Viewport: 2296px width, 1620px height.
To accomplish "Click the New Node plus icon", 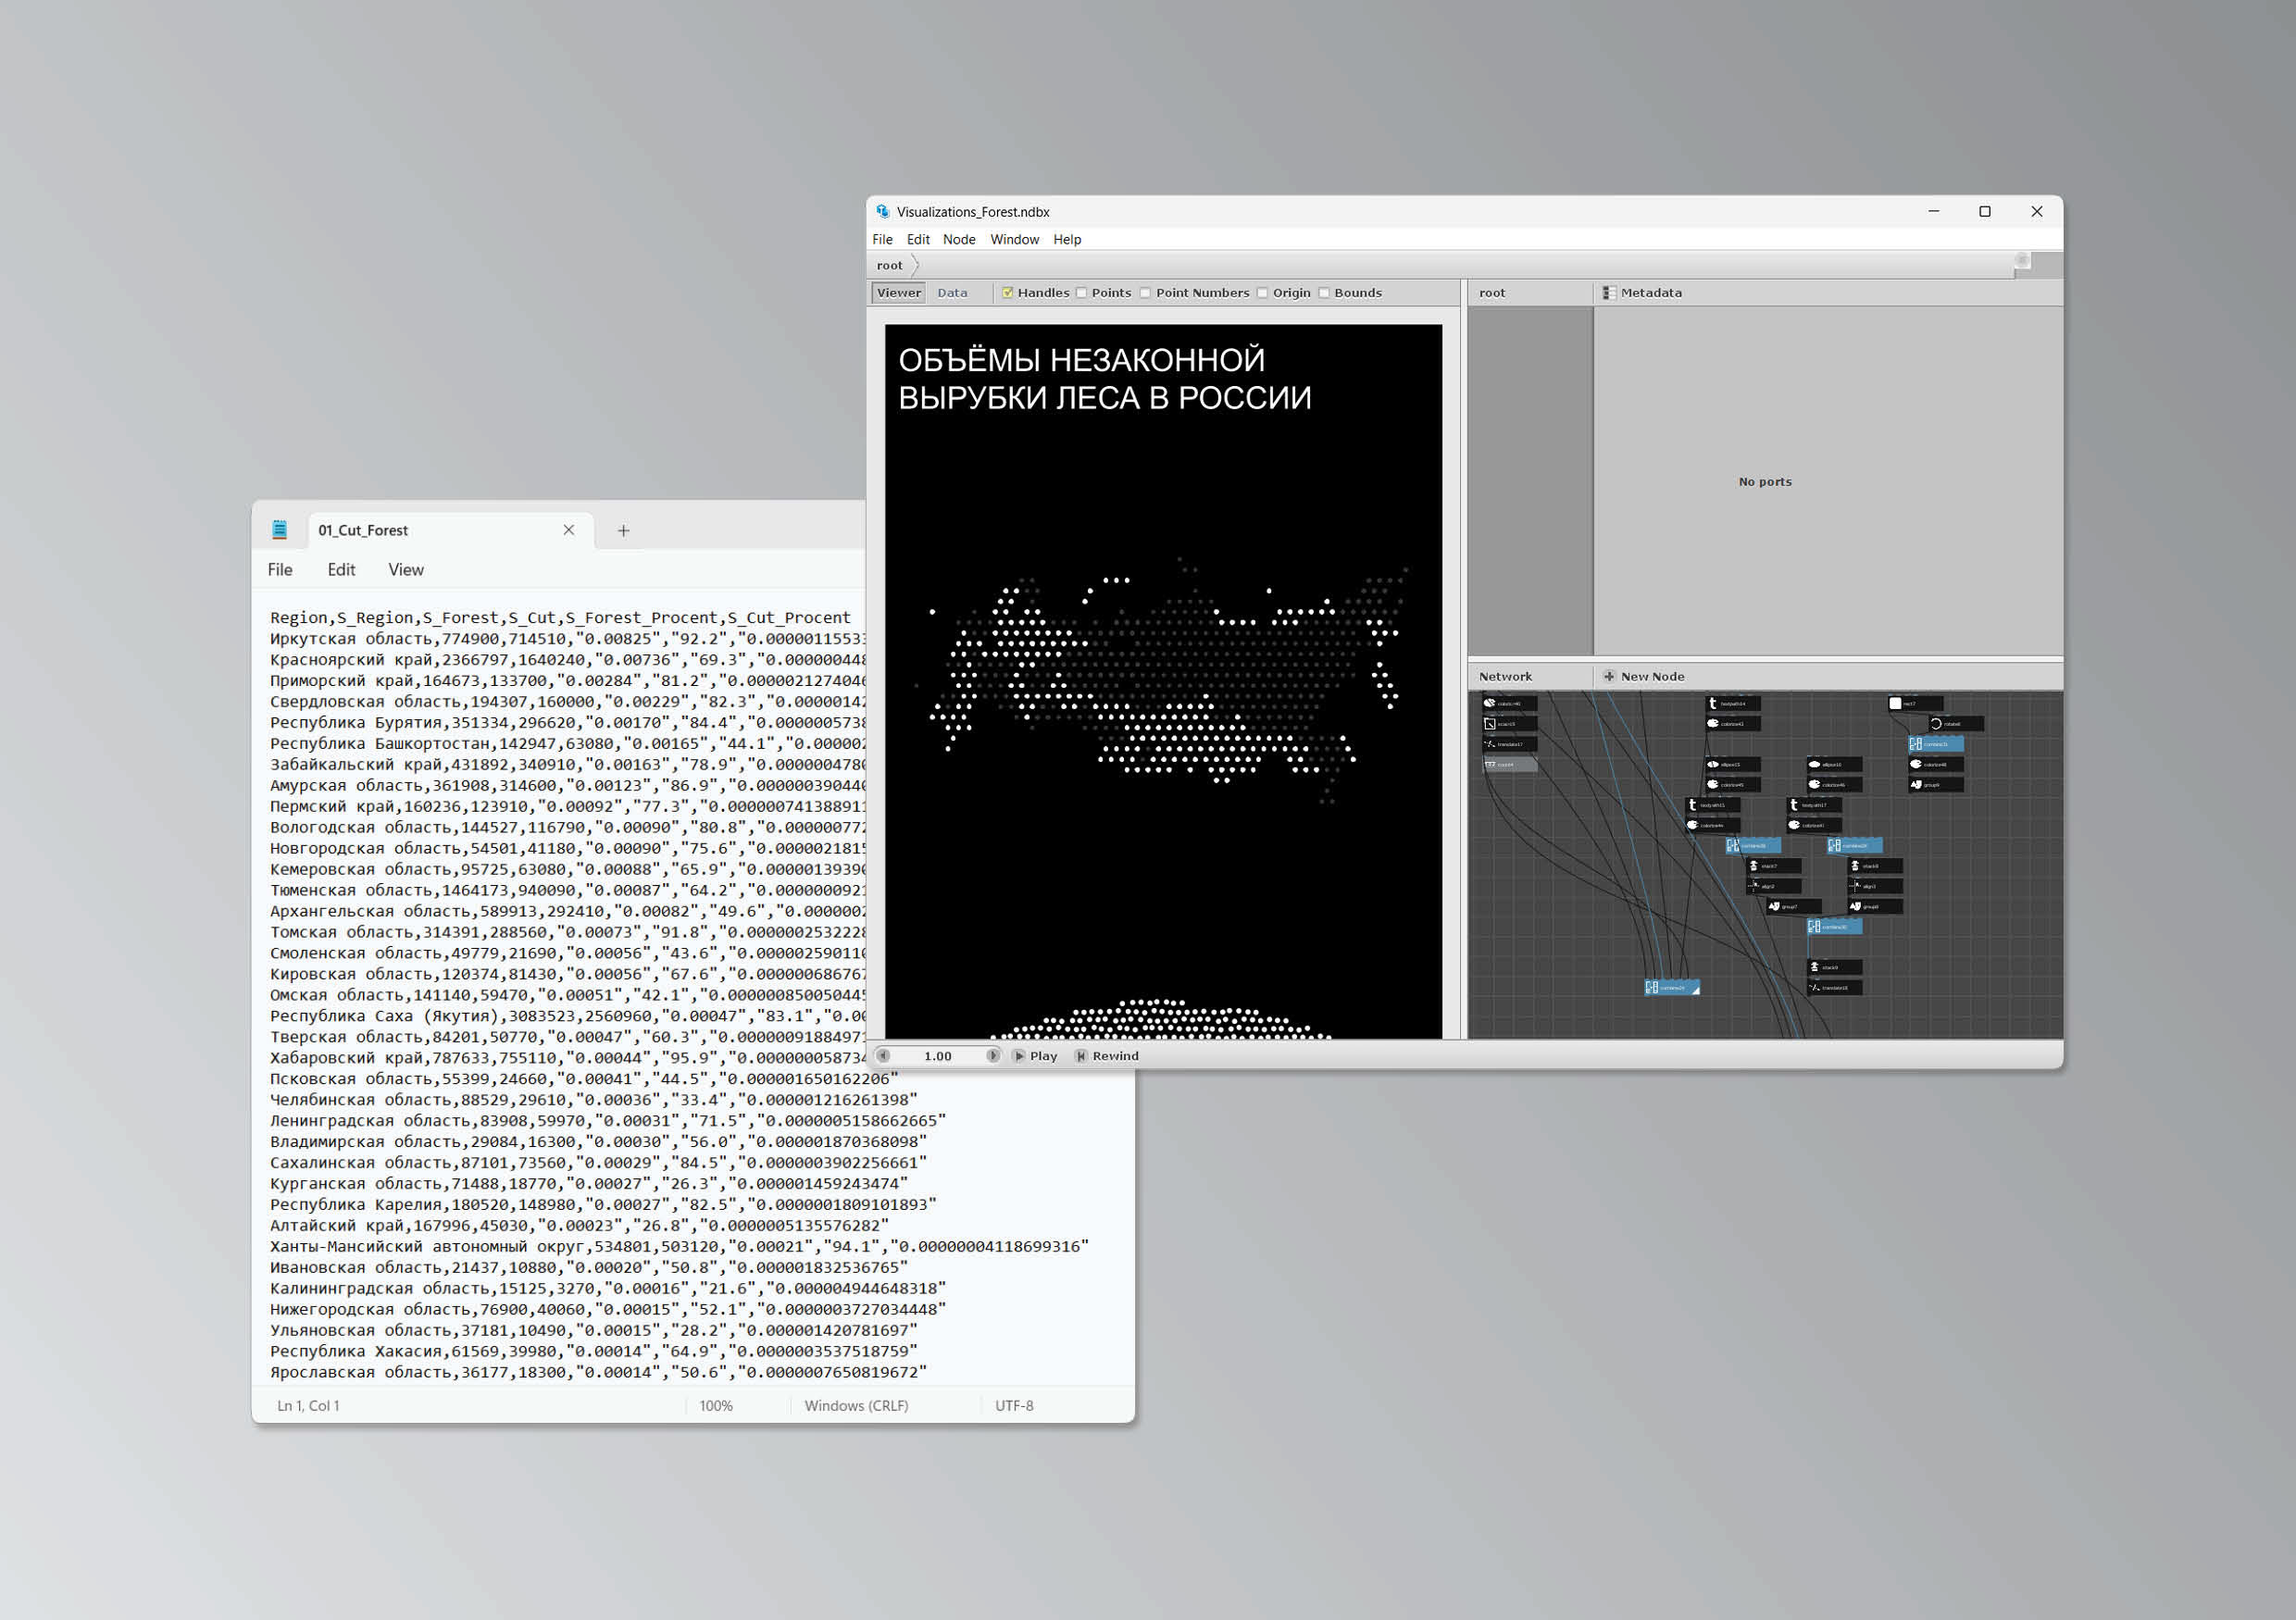I will click(1609, 676).
